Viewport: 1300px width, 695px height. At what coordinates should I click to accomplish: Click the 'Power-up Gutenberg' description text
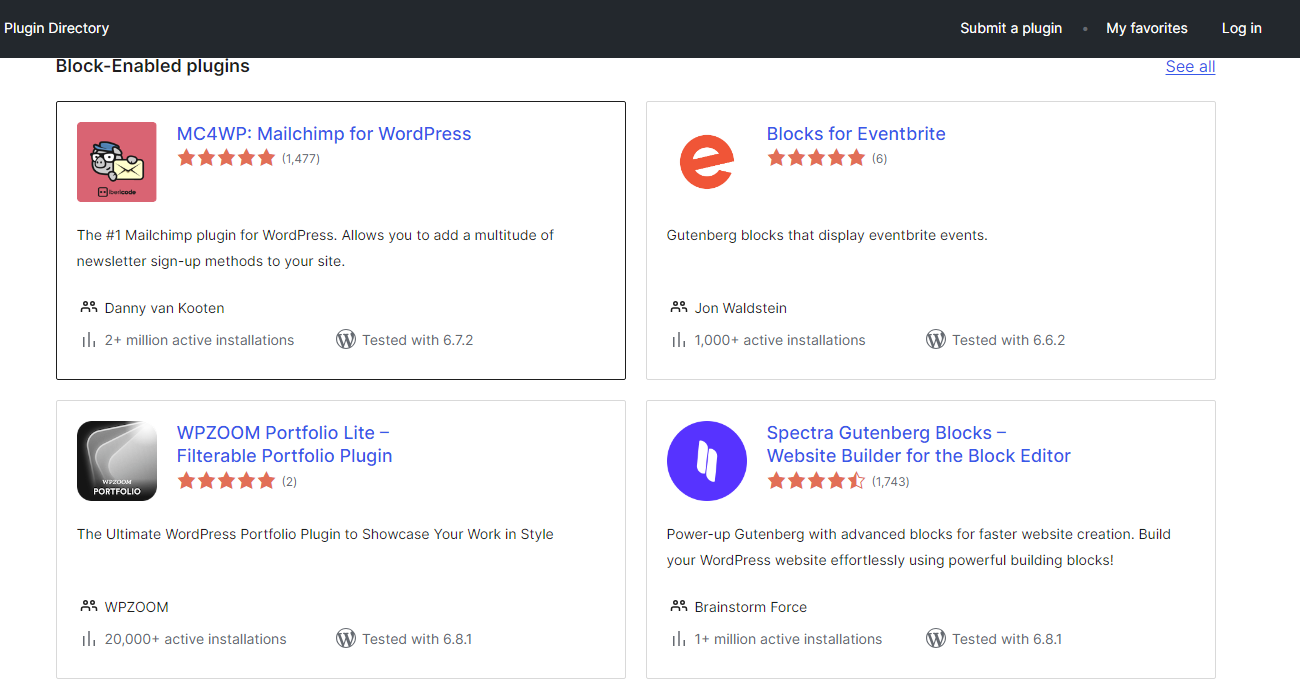(x=919, y=547)
